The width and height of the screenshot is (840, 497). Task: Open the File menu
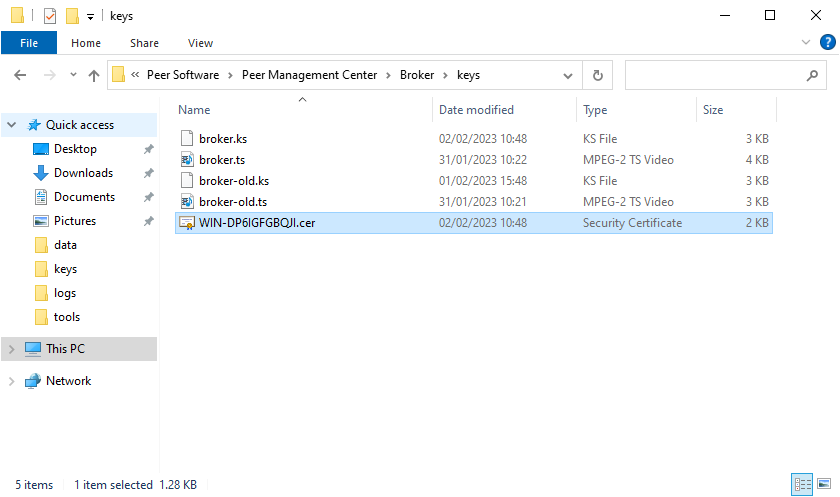(29, 43)
